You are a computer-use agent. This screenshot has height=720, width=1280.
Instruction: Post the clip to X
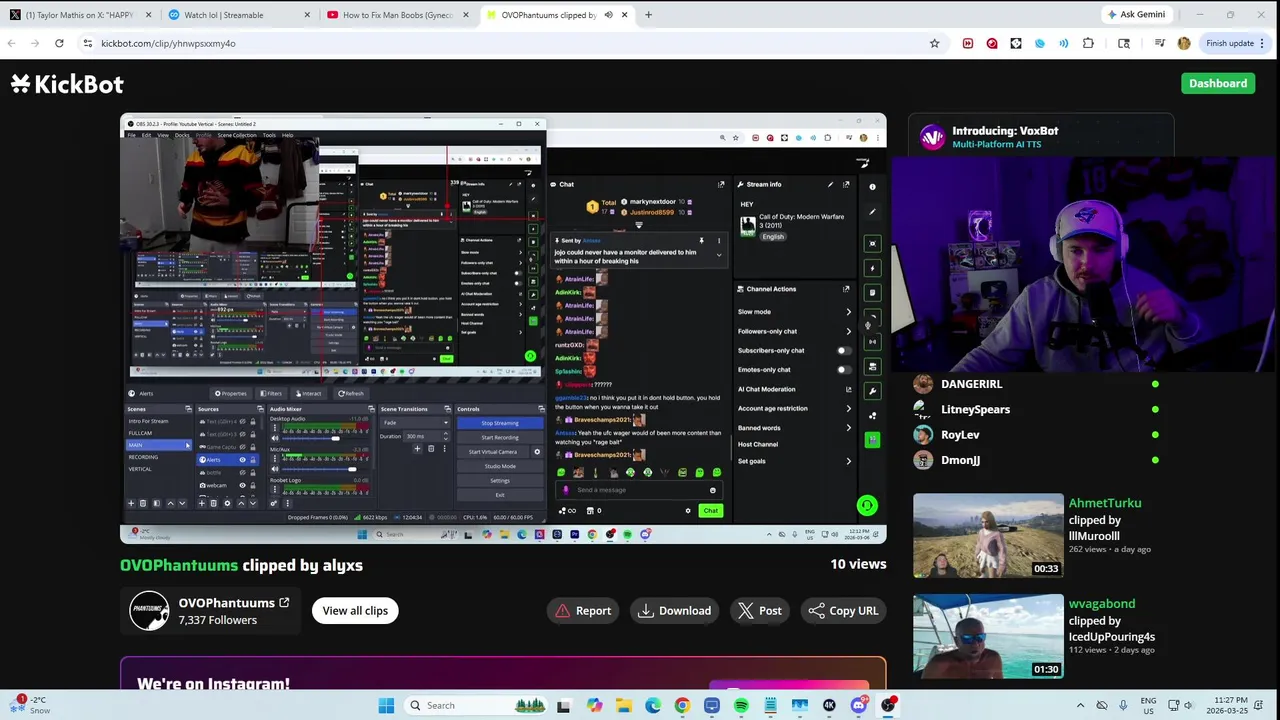click(760, 611)
